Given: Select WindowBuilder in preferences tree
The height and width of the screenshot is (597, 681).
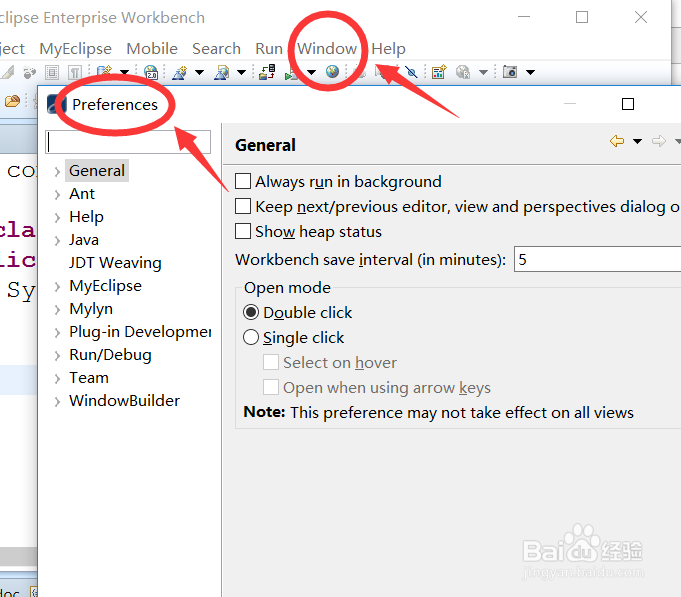Looking at the screenshot, I should pos(124,401).
